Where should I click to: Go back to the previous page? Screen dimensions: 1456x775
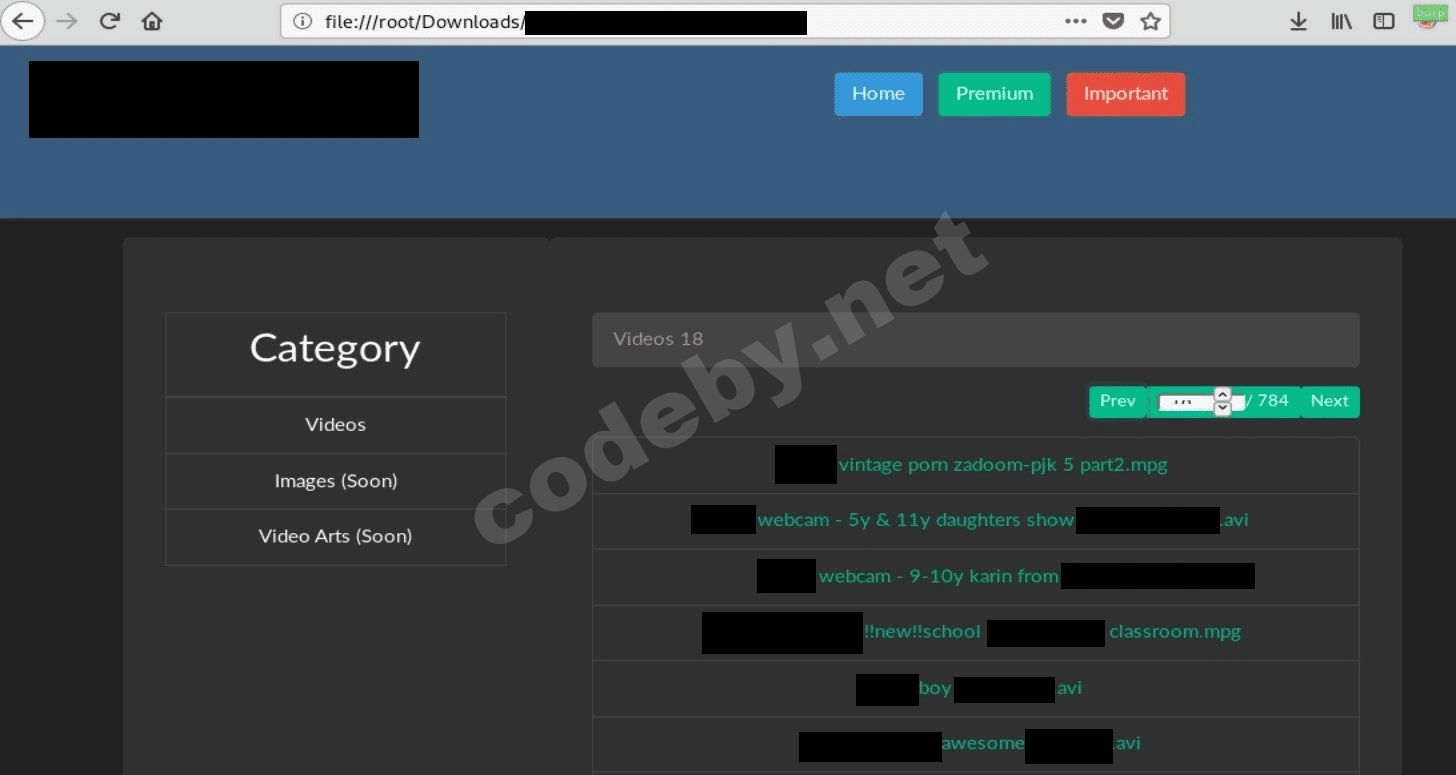coord(22,21)
